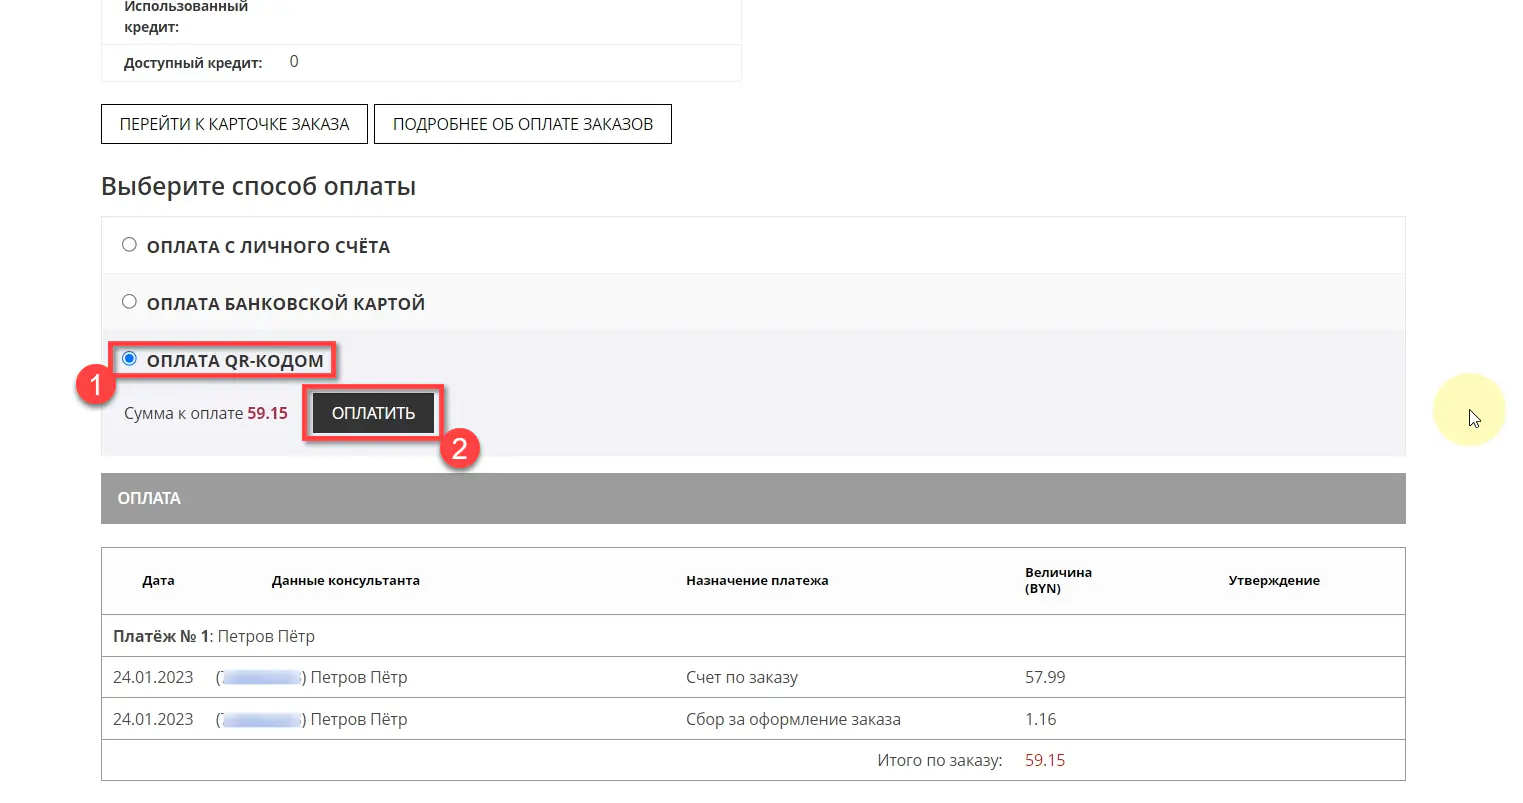Screen dimensions: 1523x803
Task: Click the Данные консультанта column header
Action: (345, 581)
